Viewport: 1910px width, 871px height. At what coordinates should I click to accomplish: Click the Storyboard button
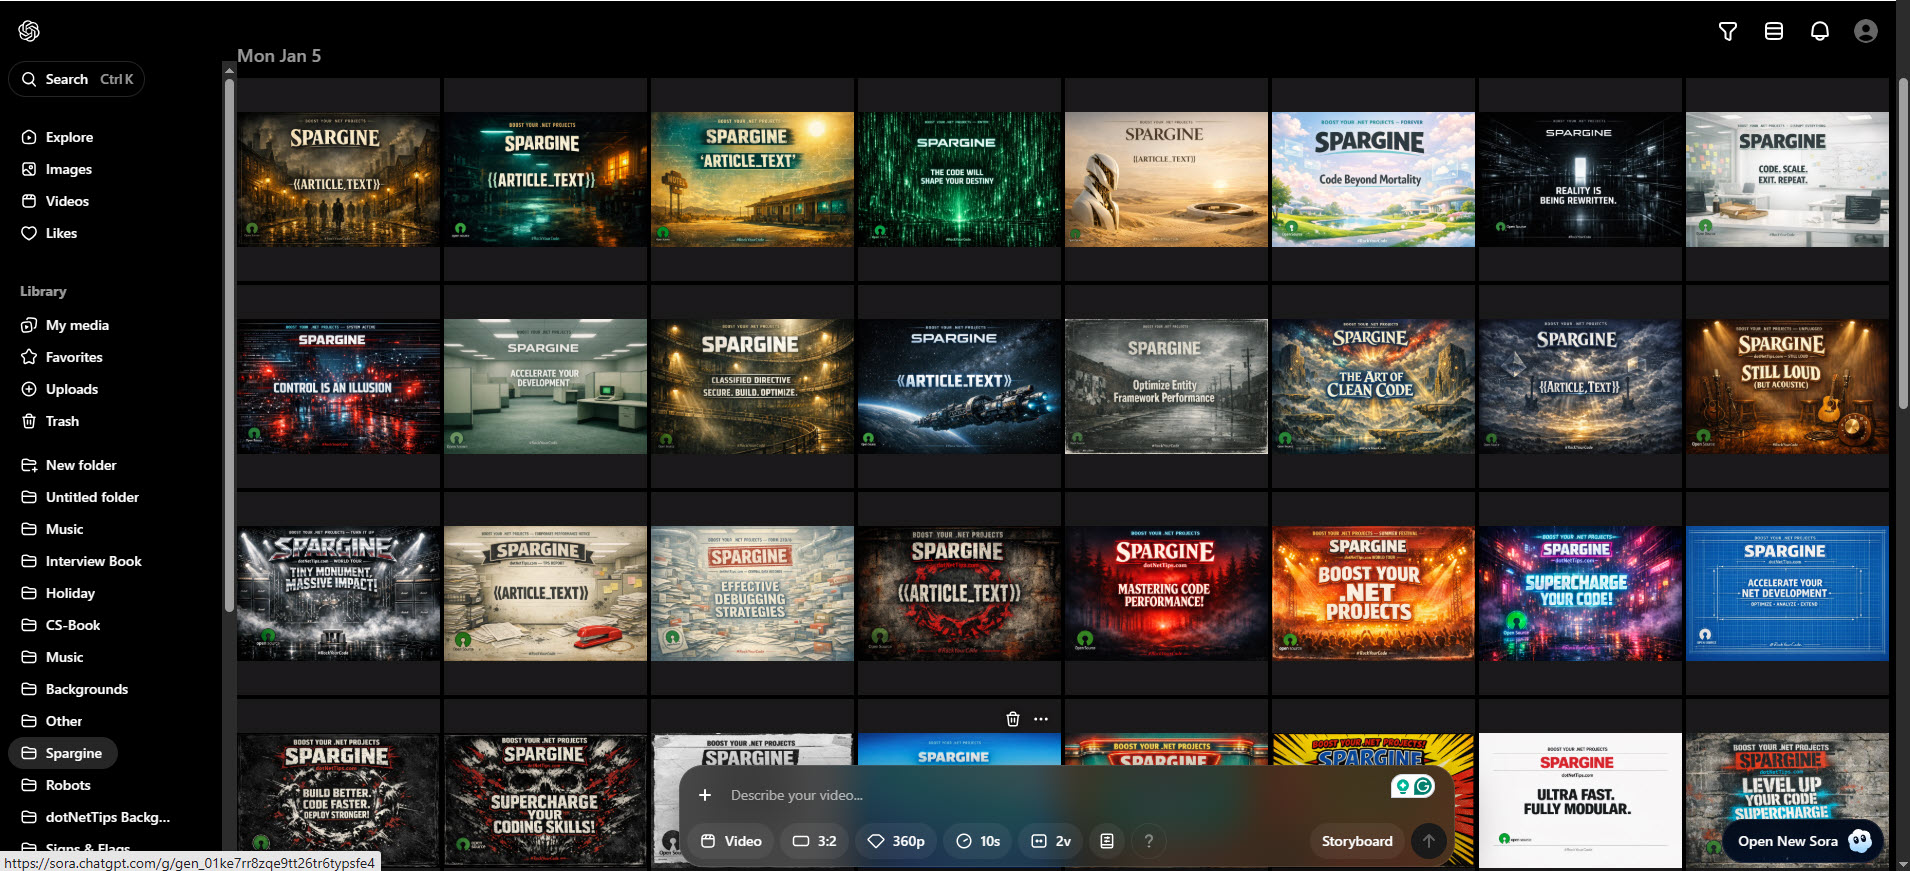coord(1356,841)
